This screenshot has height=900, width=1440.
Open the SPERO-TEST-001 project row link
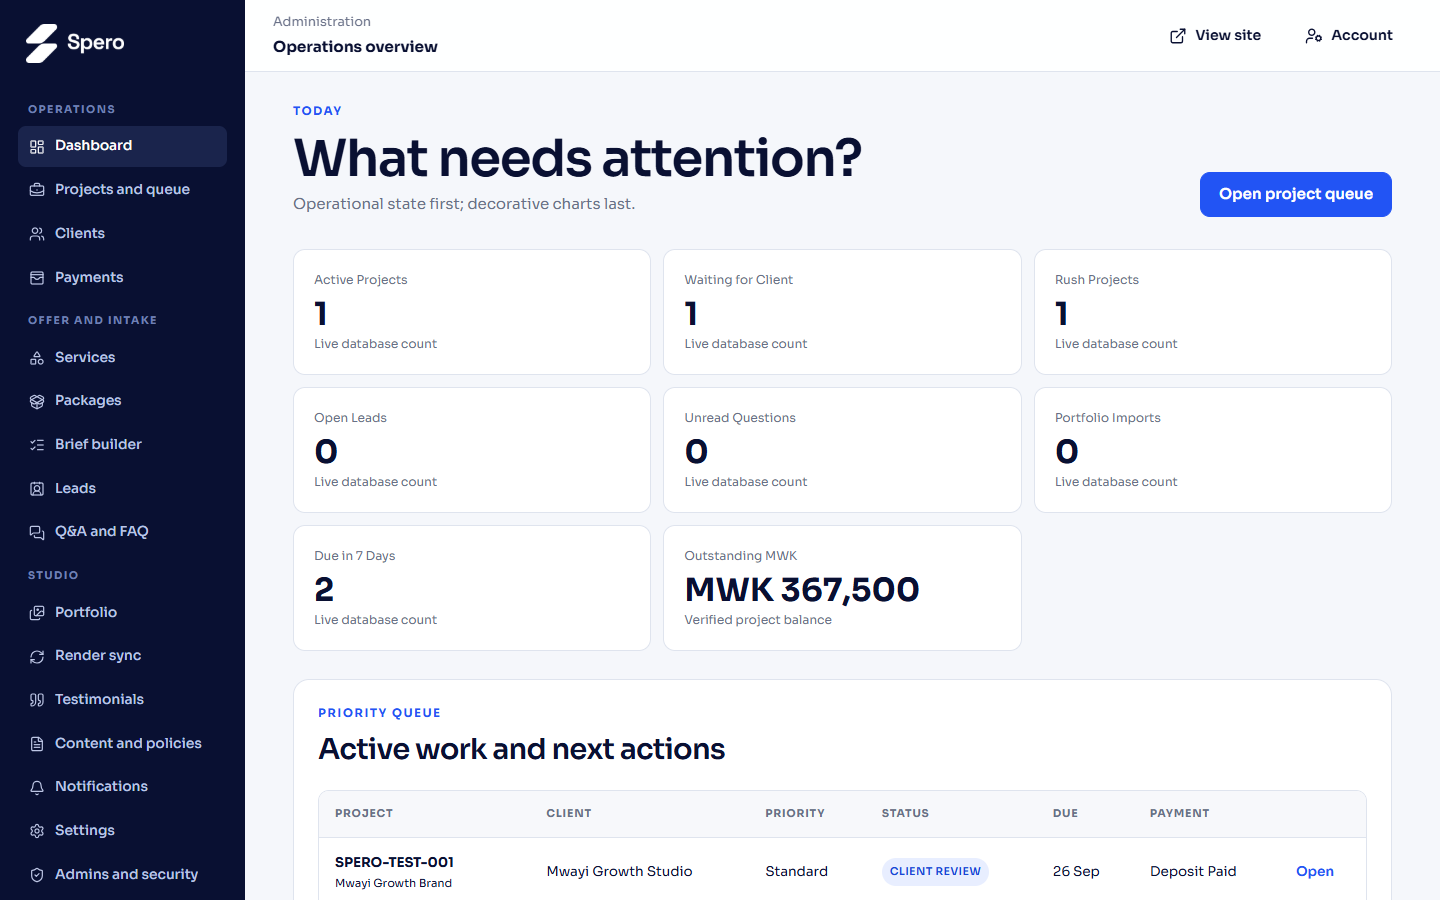1314,872
